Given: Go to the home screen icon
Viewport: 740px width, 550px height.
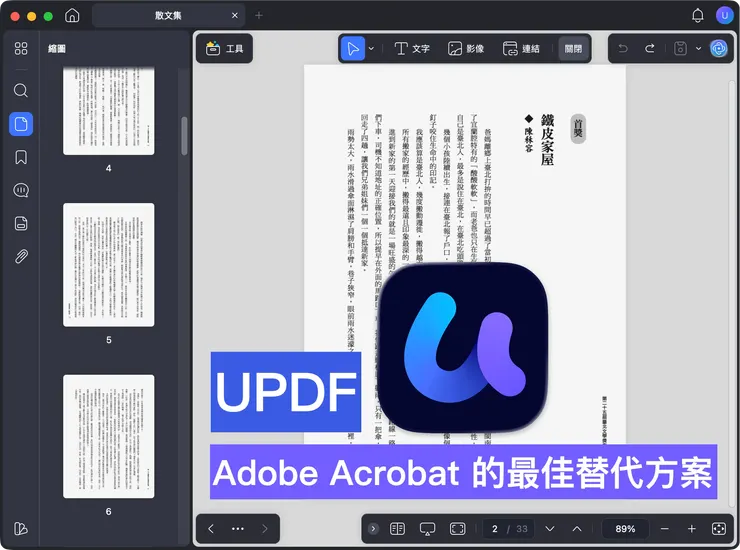Looking at the screenshot, I should point(72,16).
